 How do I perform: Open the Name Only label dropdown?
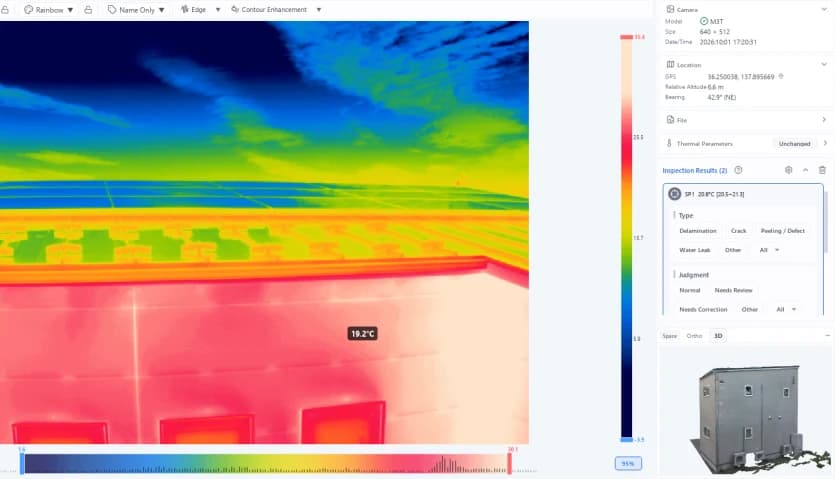coord(136,10)
